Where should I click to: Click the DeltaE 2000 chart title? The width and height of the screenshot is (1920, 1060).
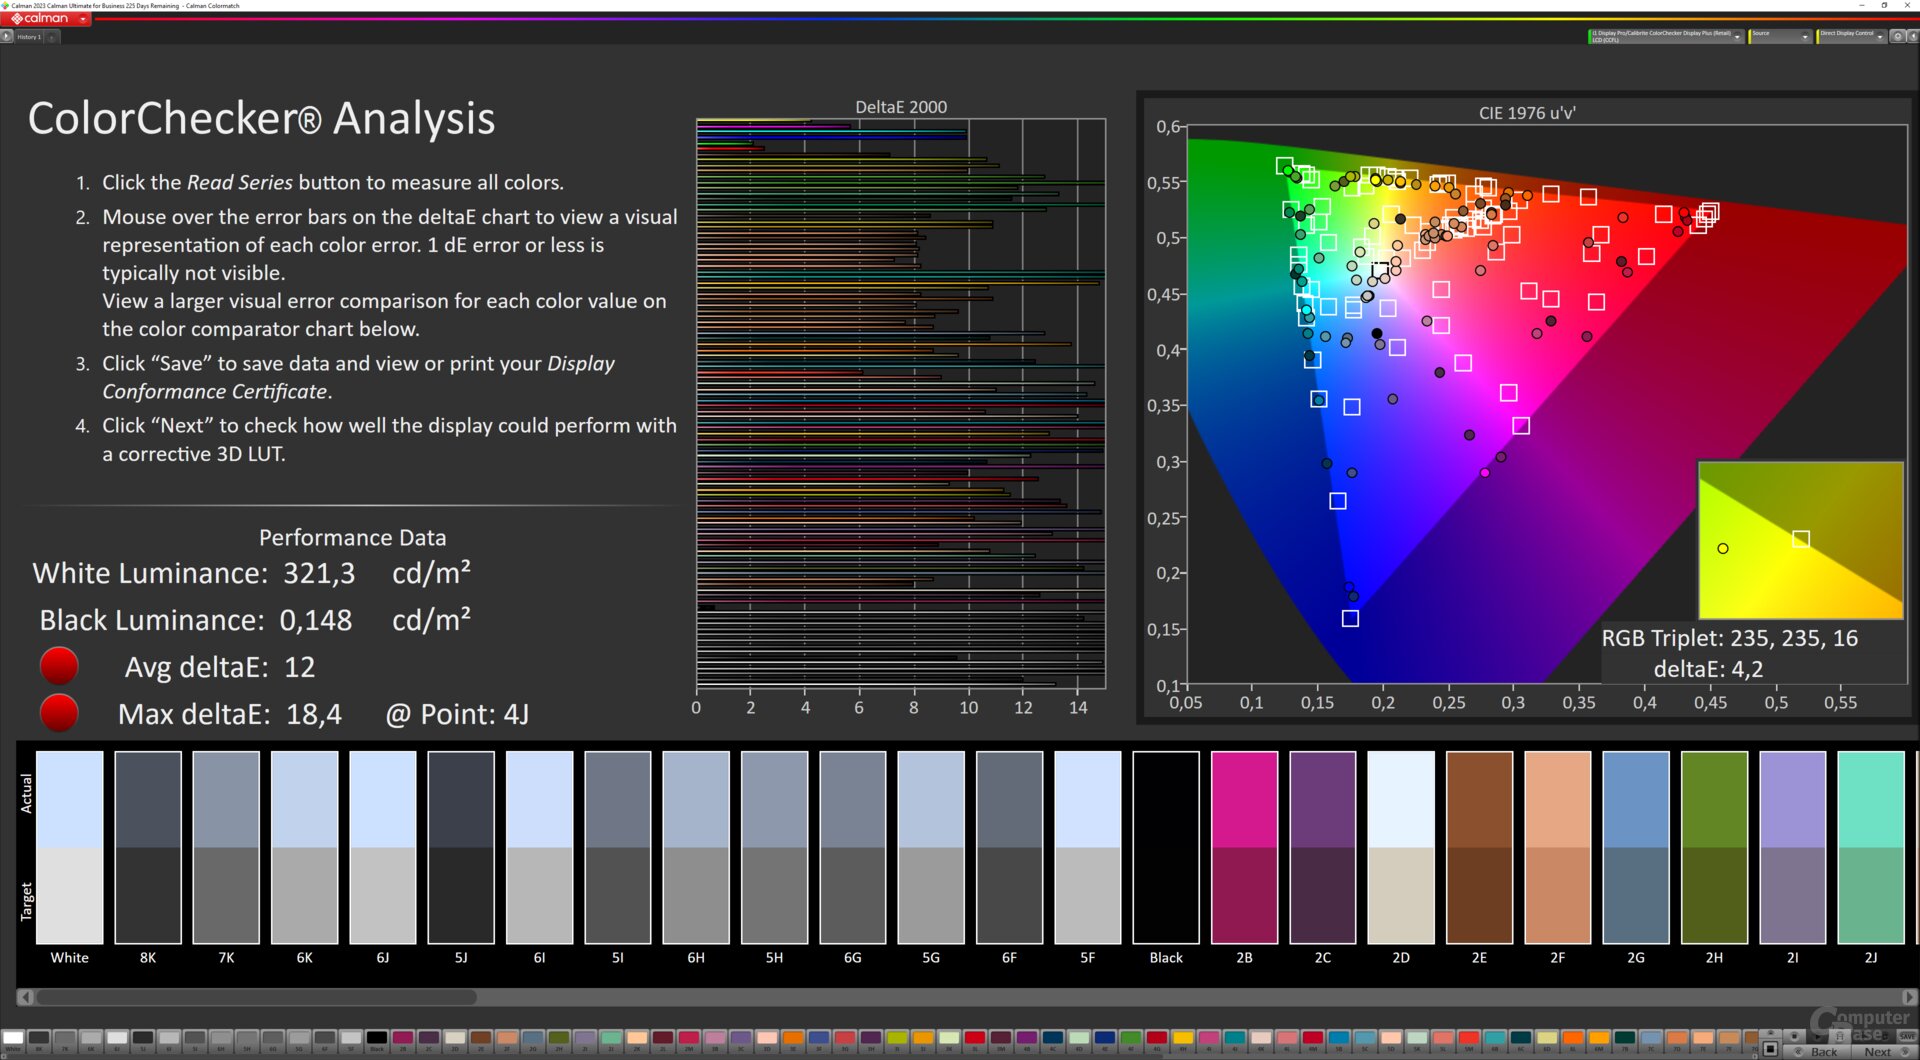tap(901, 107)
